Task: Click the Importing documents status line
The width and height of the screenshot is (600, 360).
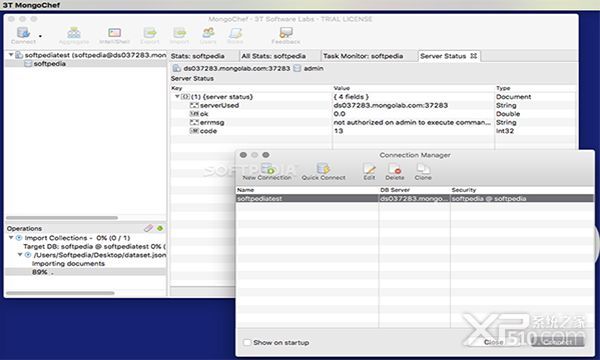Action: [x=68, y=264]
